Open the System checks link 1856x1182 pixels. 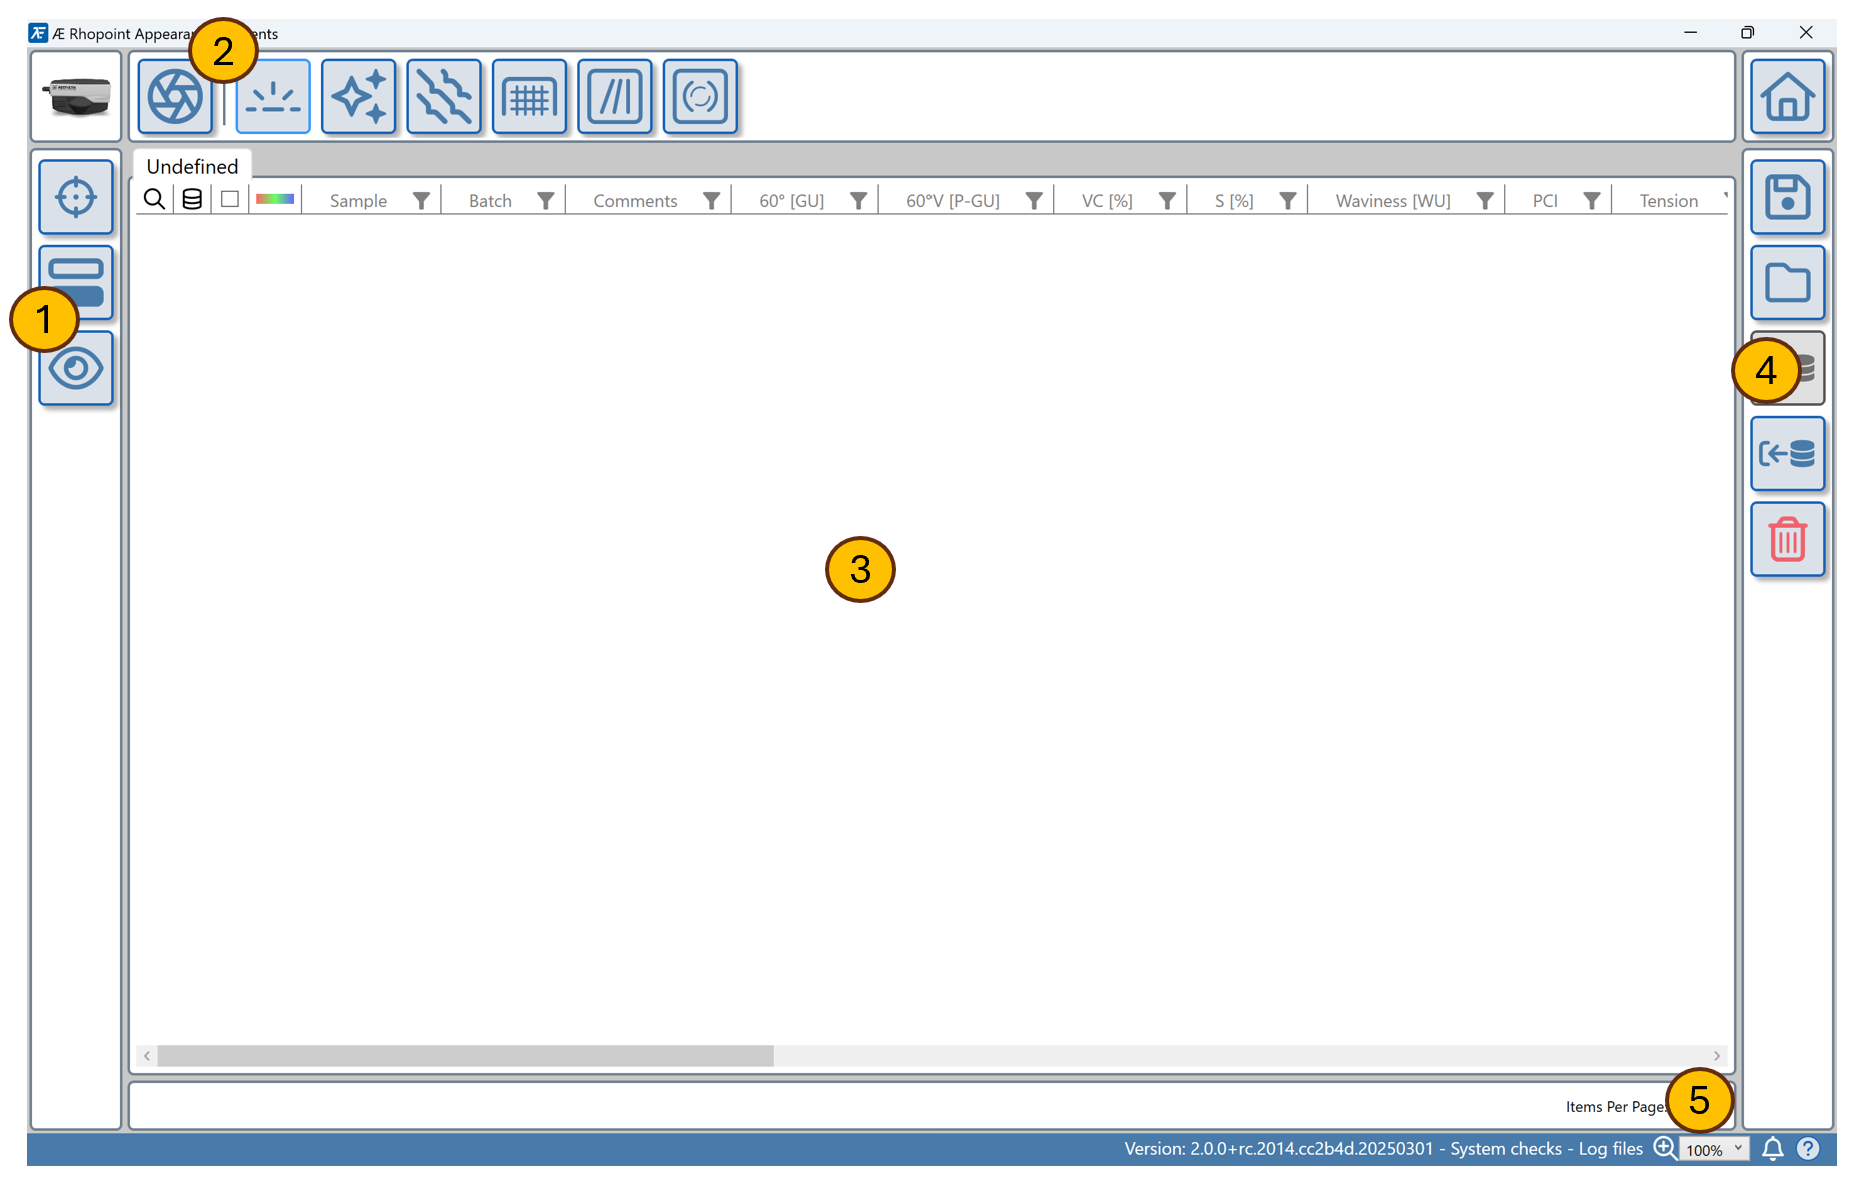click(1505, 1149)
